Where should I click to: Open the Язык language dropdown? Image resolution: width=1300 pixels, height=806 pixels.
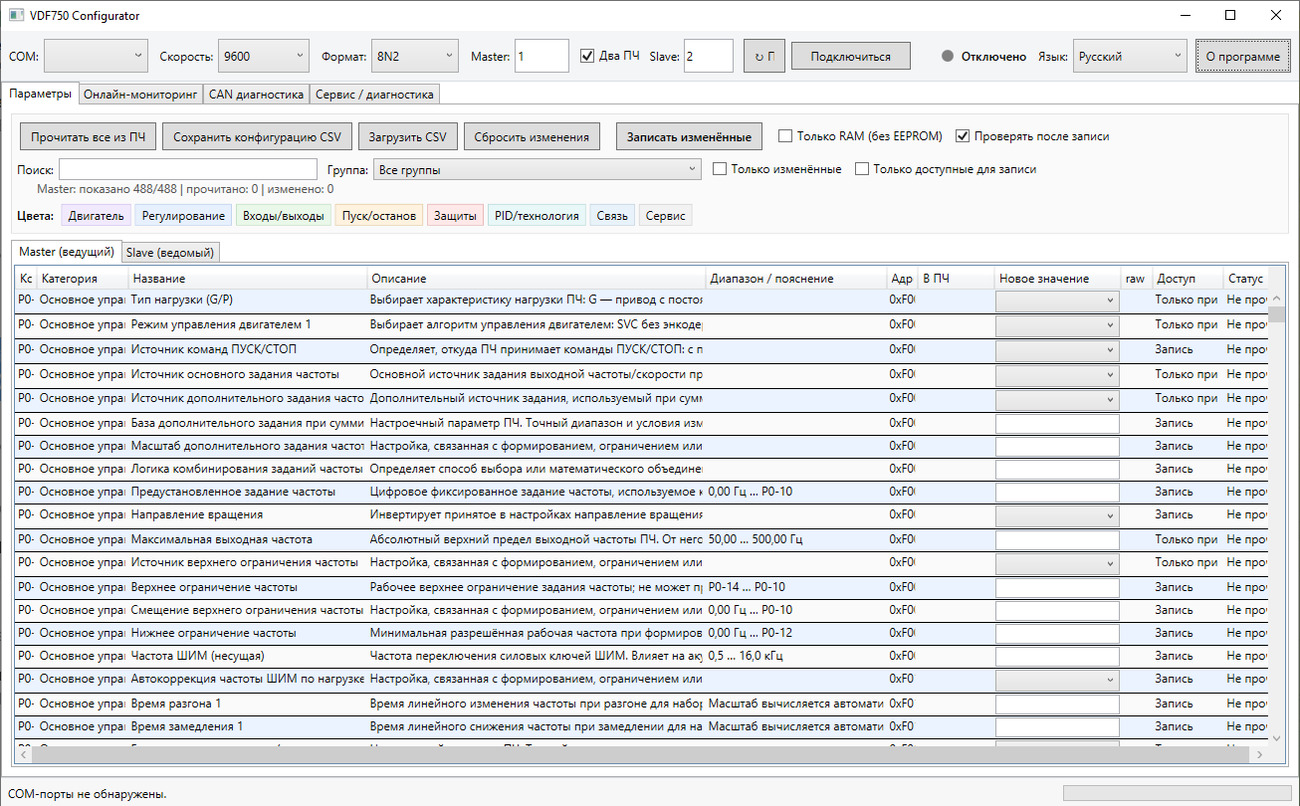[1130, 56]
